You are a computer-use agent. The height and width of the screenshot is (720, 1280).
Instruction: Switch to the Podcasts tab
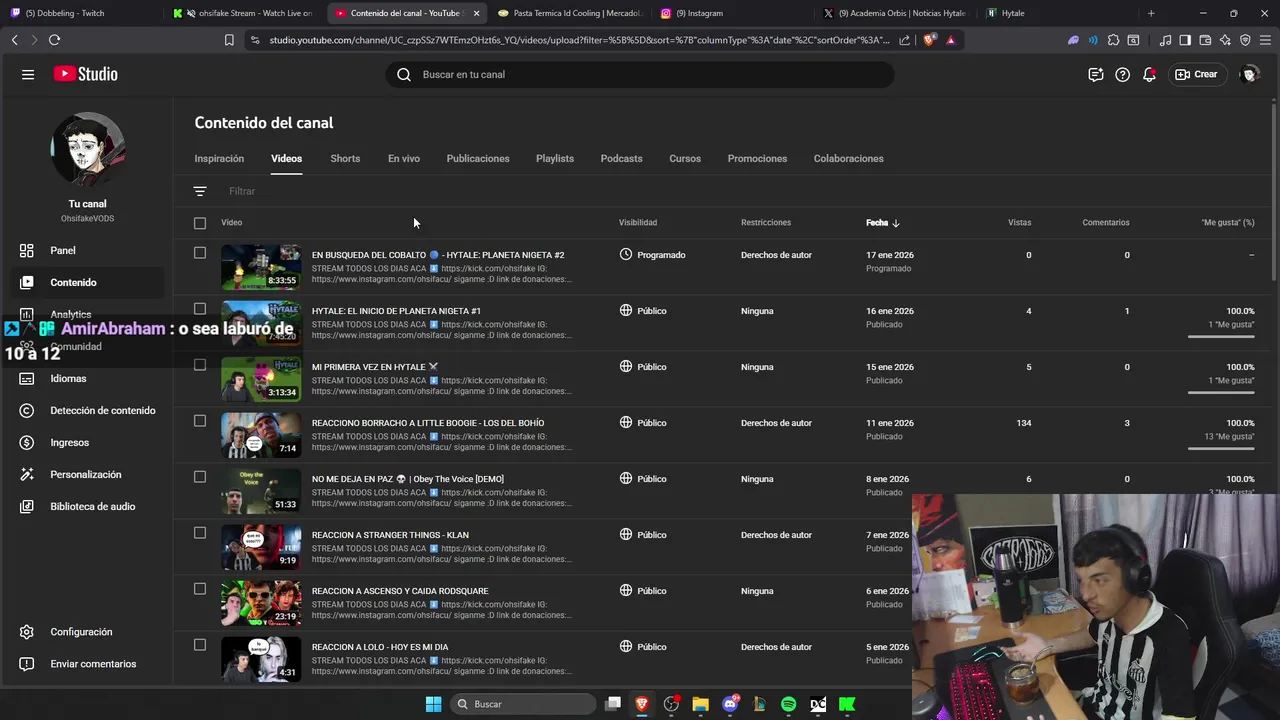pyautogui.click(x=622, y=158)
